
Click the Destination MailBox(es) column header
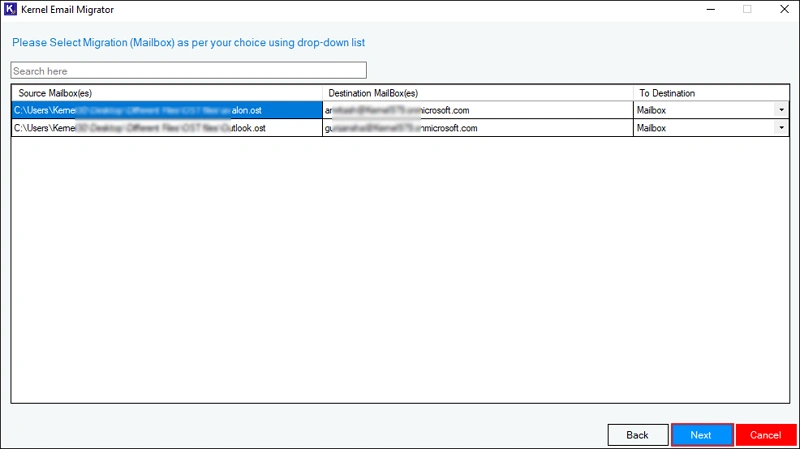pyautogui.click(x=478, y=93)
